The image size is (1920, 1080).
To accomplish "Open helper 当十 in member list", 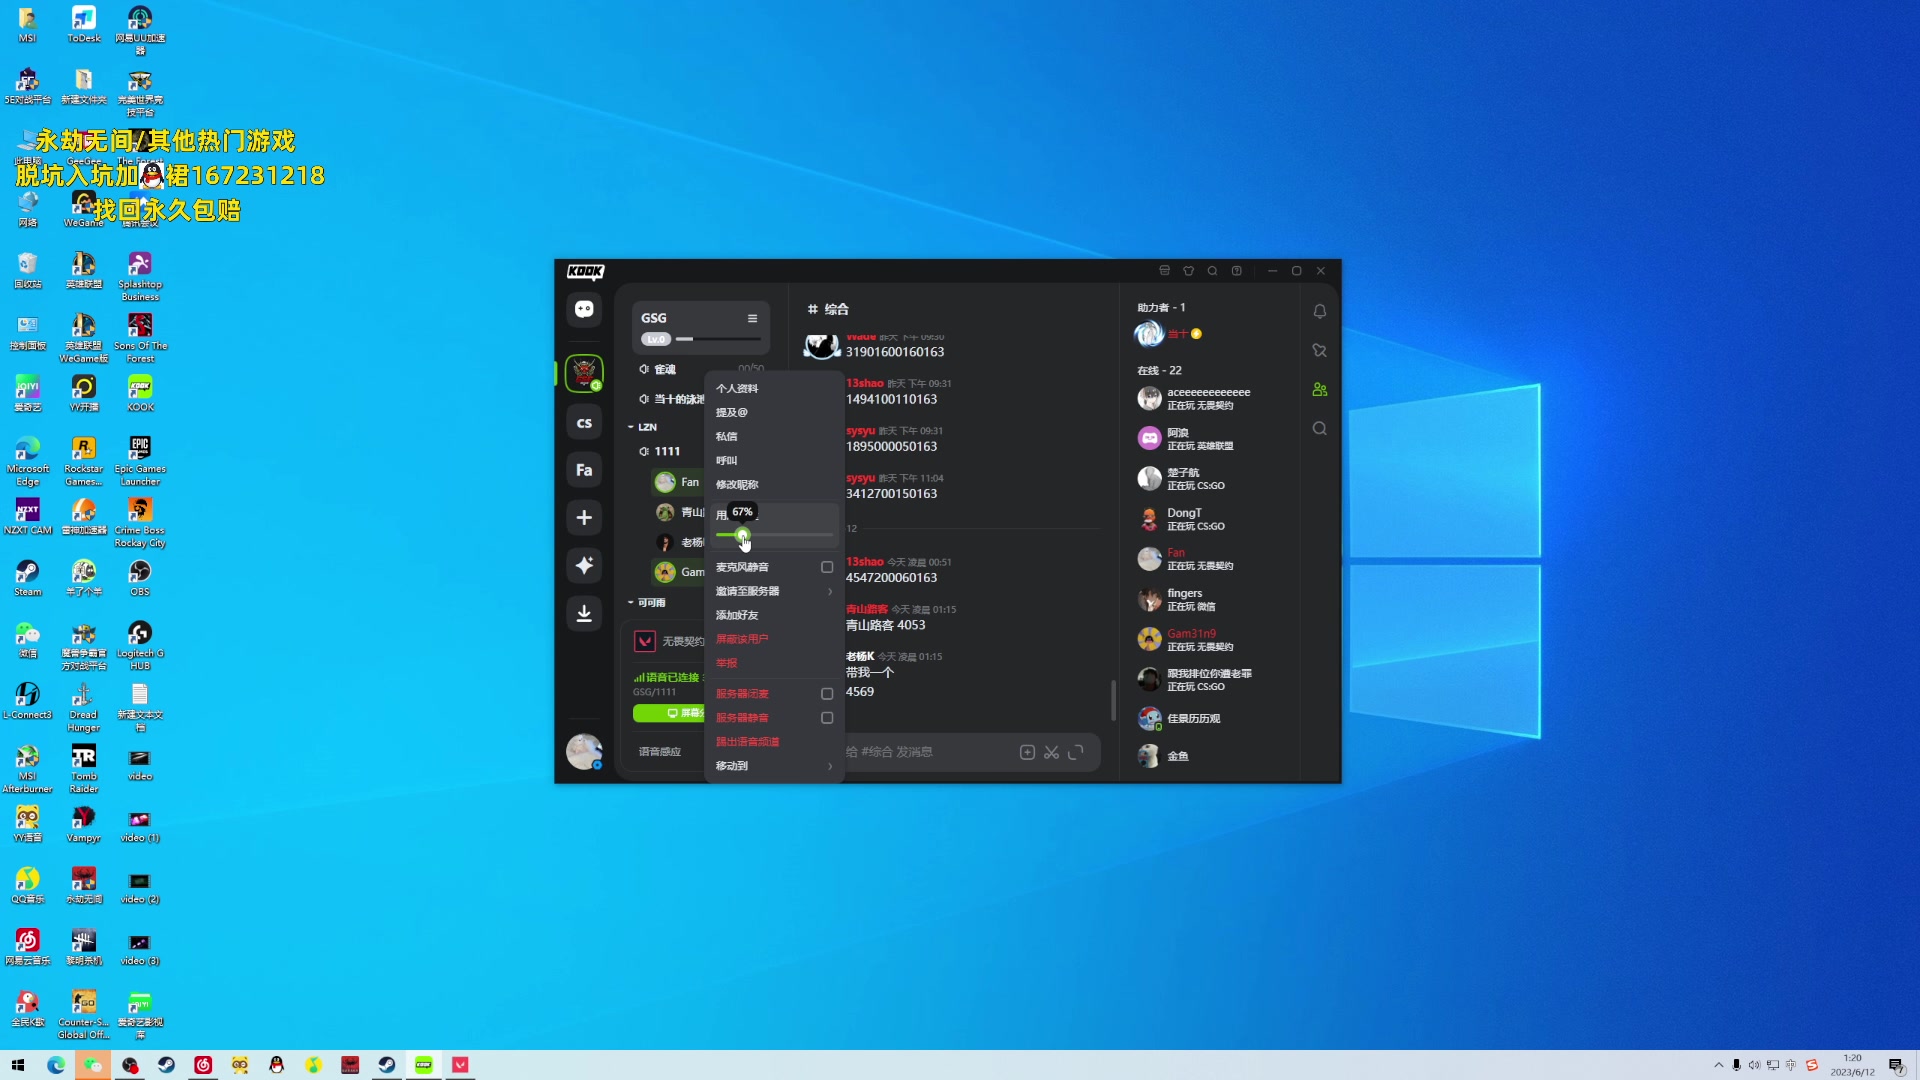I will (1170, 333).
